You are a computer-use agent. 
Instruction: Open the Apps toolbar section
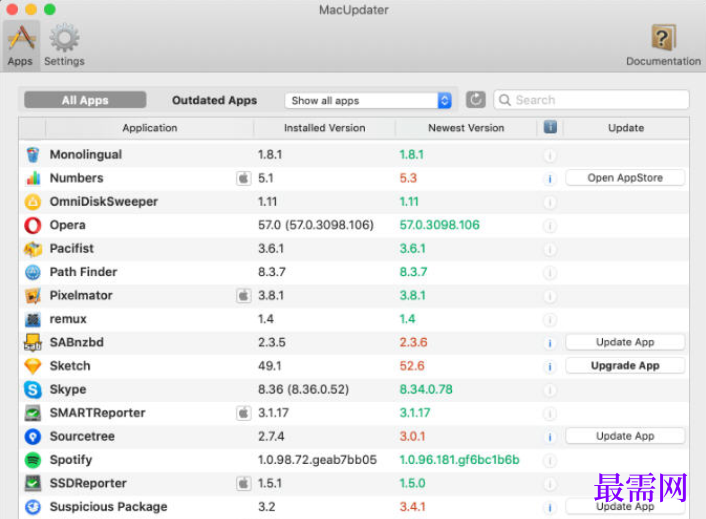[21, 45]
